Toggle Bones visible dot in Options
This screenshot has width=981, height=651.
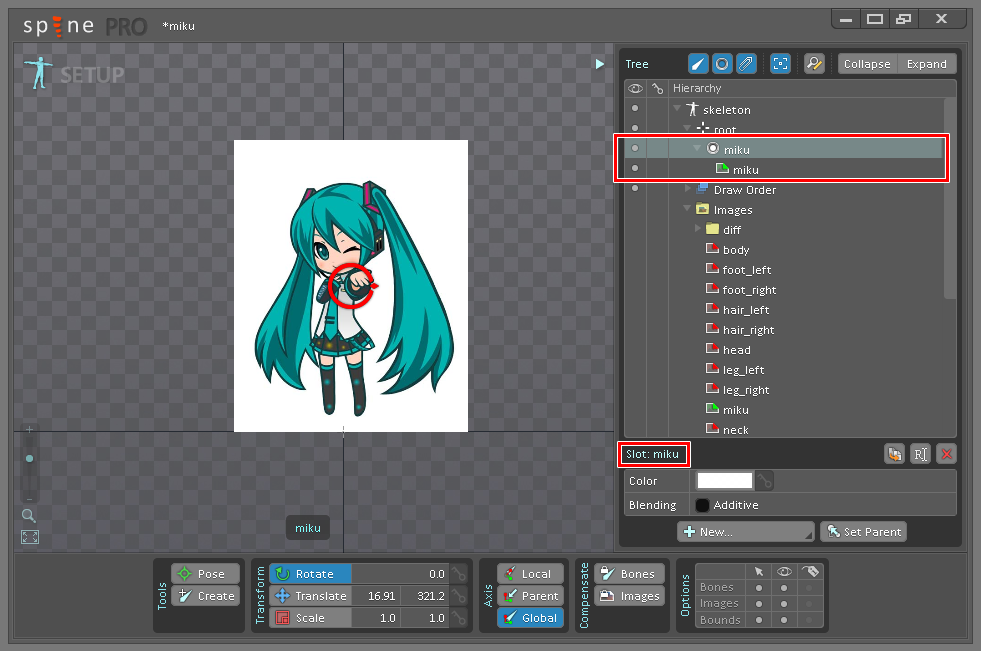pyautogui.click(x=784, y=588)
